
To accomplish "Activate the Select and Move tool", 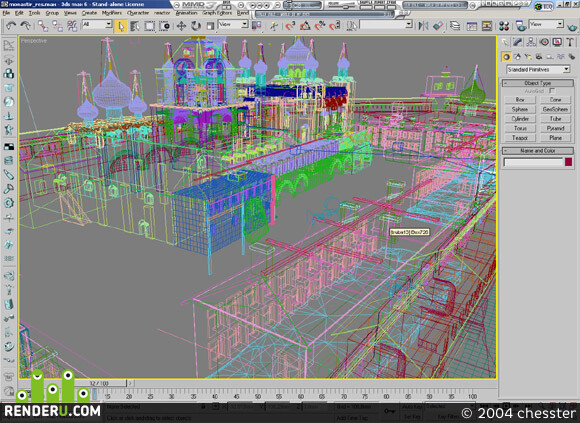I will (x=181, y=26).
